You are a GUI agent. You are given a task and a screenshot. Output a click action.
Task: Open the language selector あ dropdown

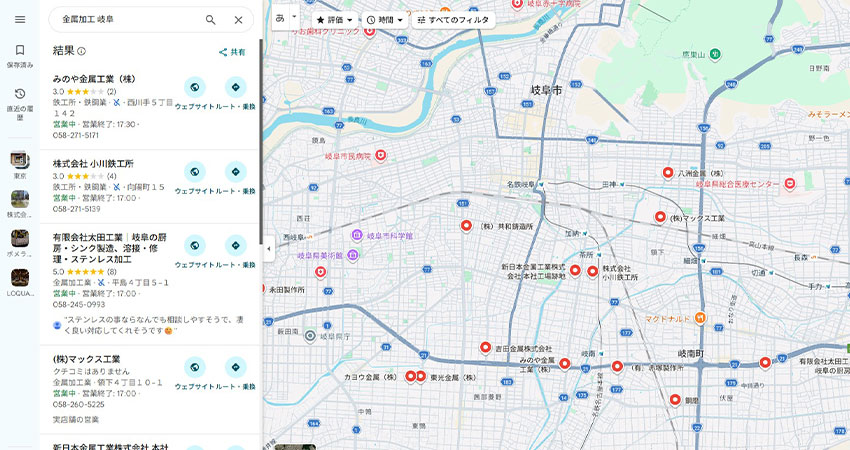(286, 19)
